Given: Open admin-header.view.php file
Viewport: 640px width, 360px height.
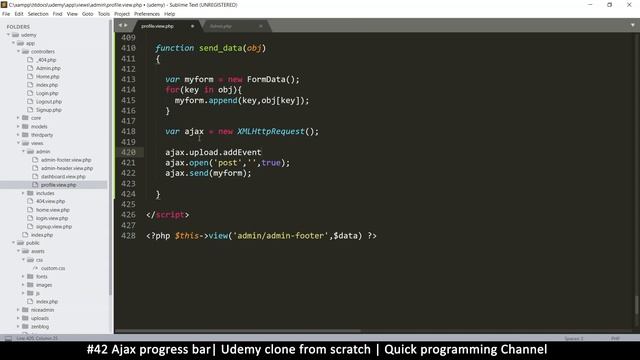Looking at the screenshot, I should (67, 168).
